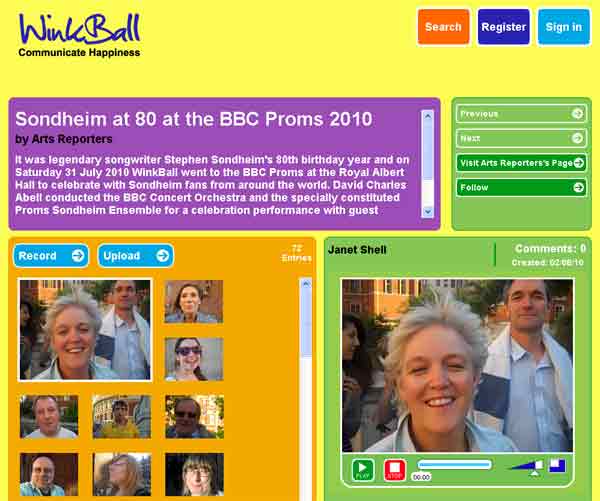Click the Sign in button

pyautogui.click(x=564, y=27)
